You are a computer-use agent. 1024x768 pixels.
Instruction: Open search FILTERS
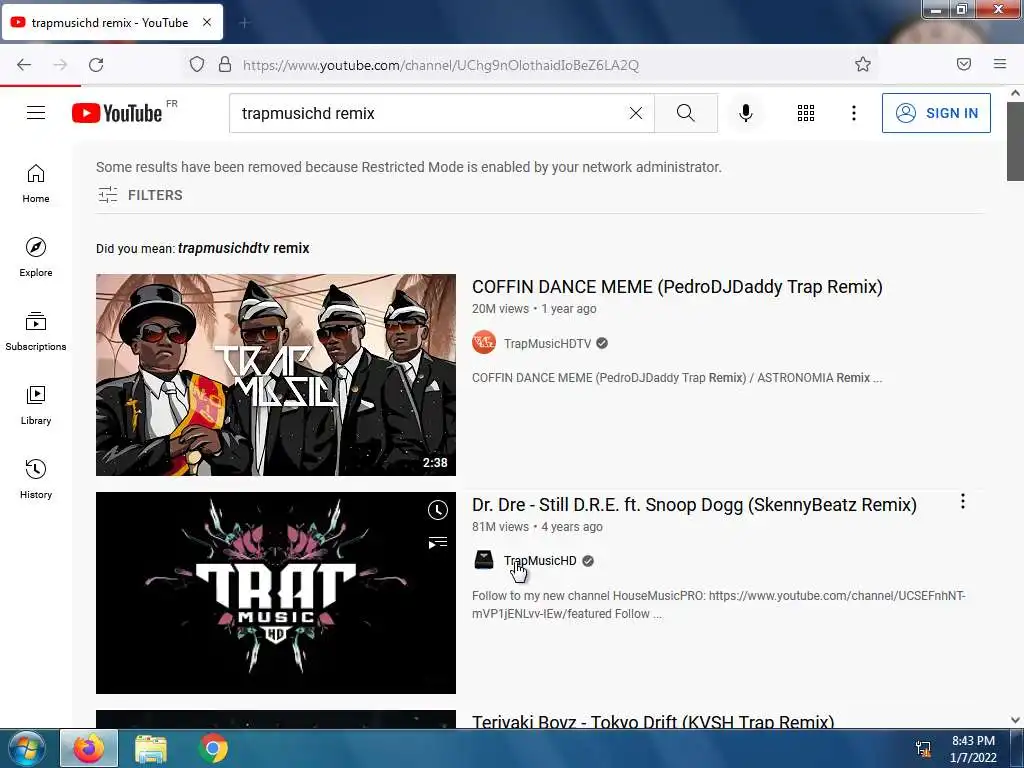[140, 195]
